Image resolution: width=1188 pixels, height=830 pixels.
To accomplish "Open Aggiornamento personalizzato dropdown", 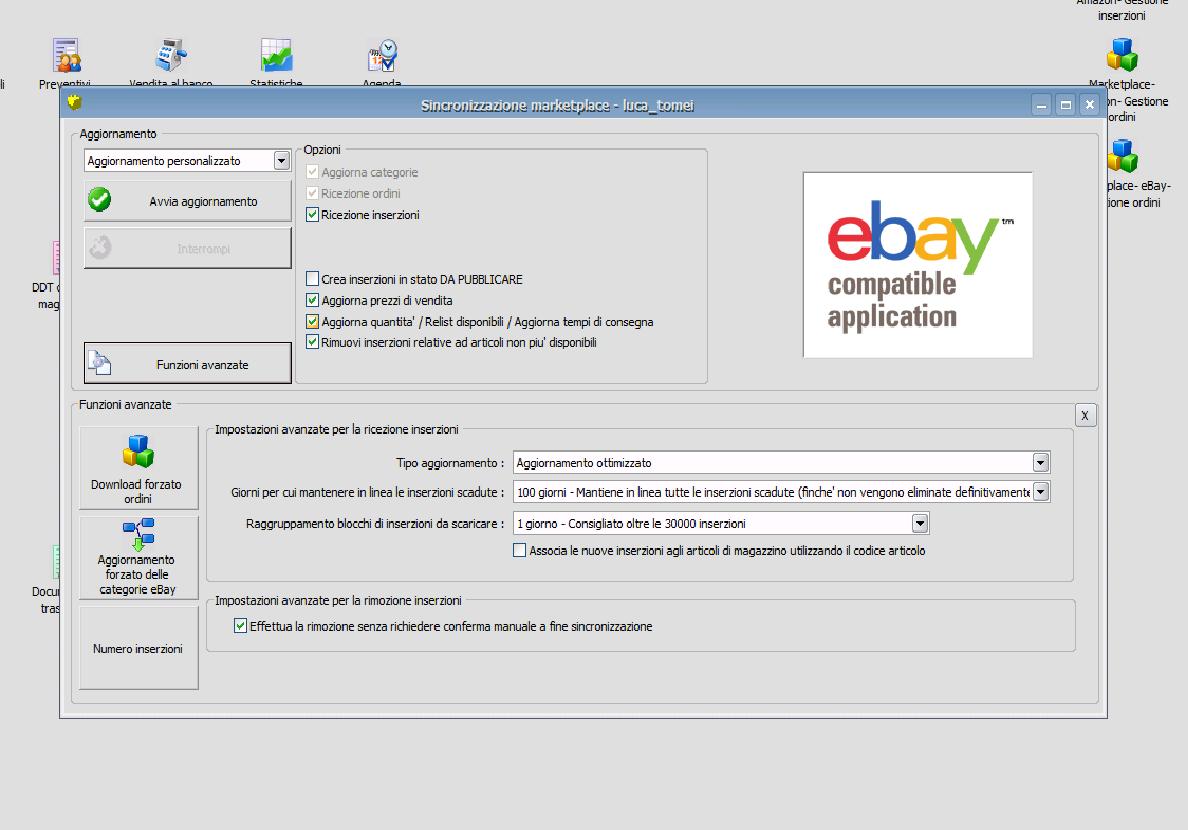I will click(x=281, y=161).
